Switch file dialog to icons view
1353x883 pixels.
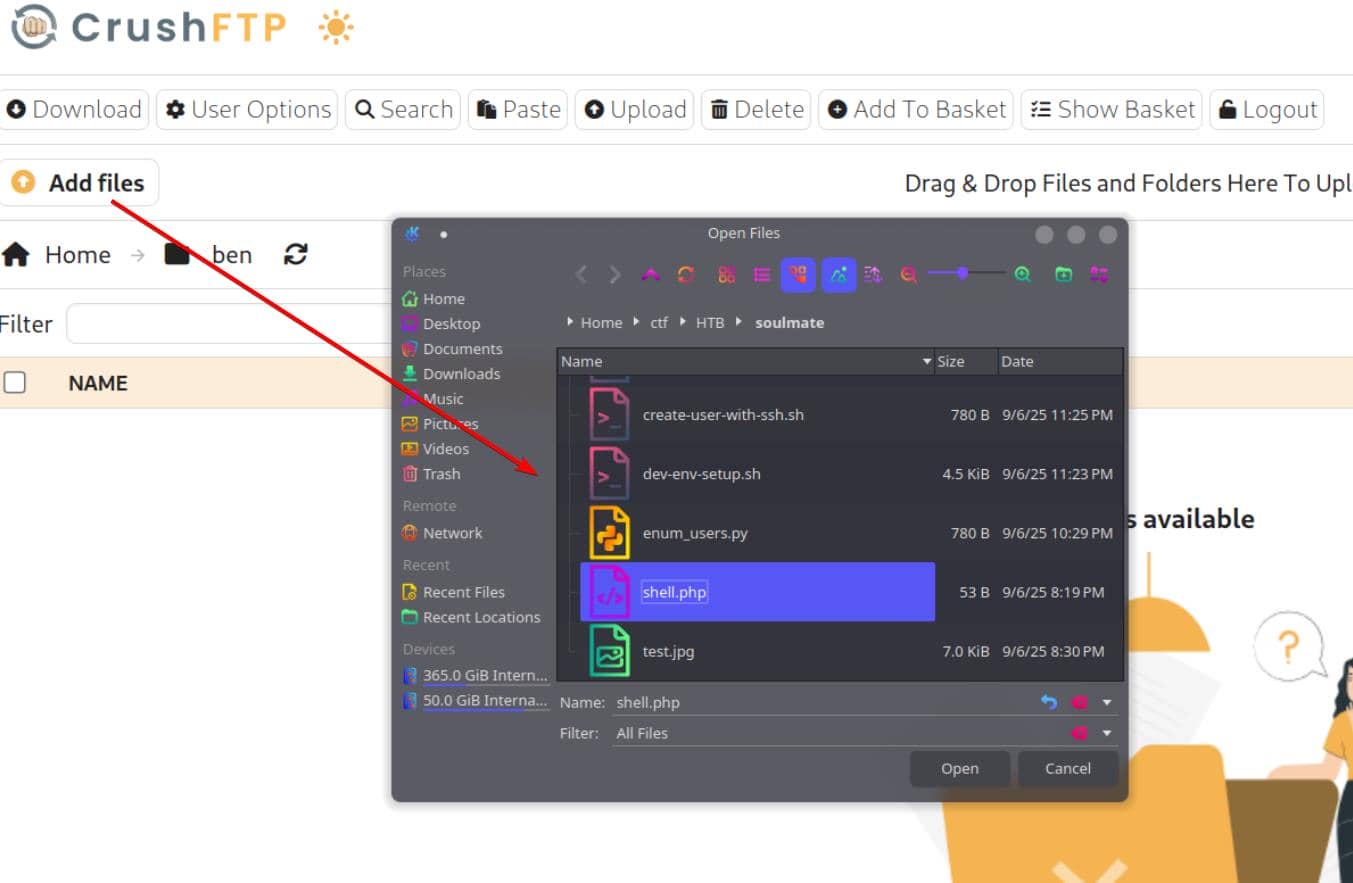point(727,274)
